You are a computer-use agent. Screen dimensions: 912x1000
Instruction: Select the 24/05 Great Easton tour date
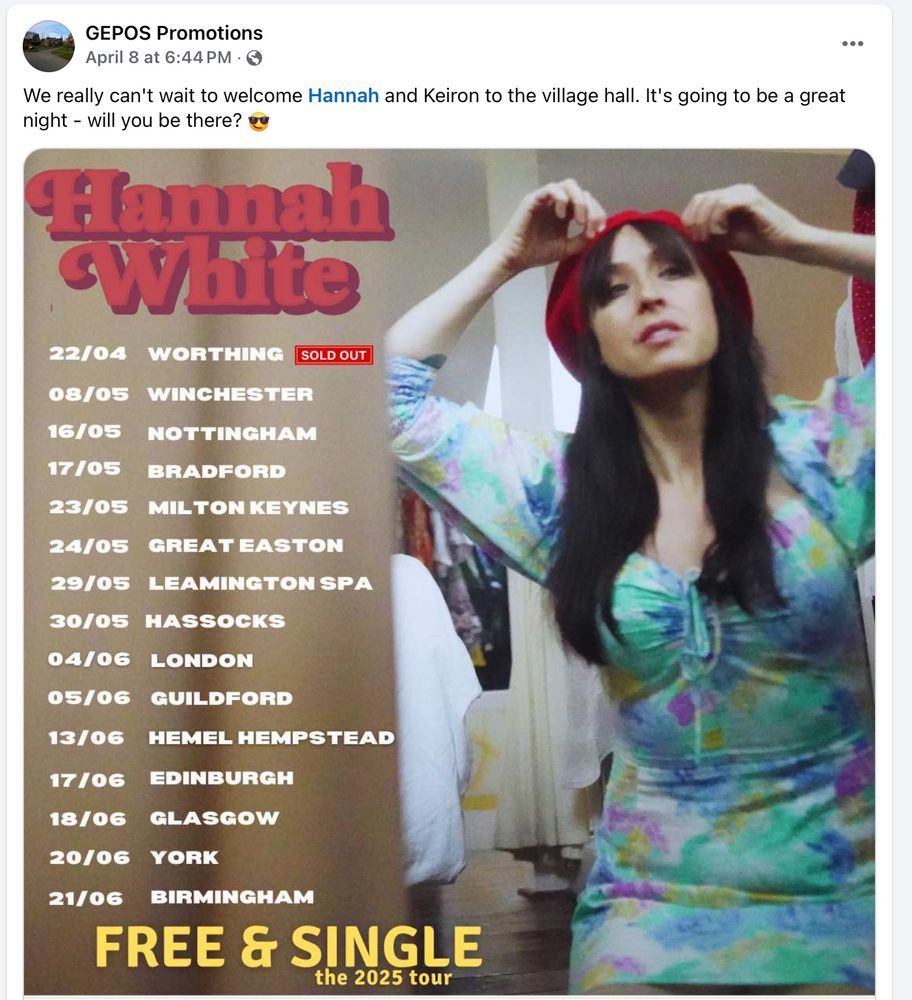click(x=196, y=546)
